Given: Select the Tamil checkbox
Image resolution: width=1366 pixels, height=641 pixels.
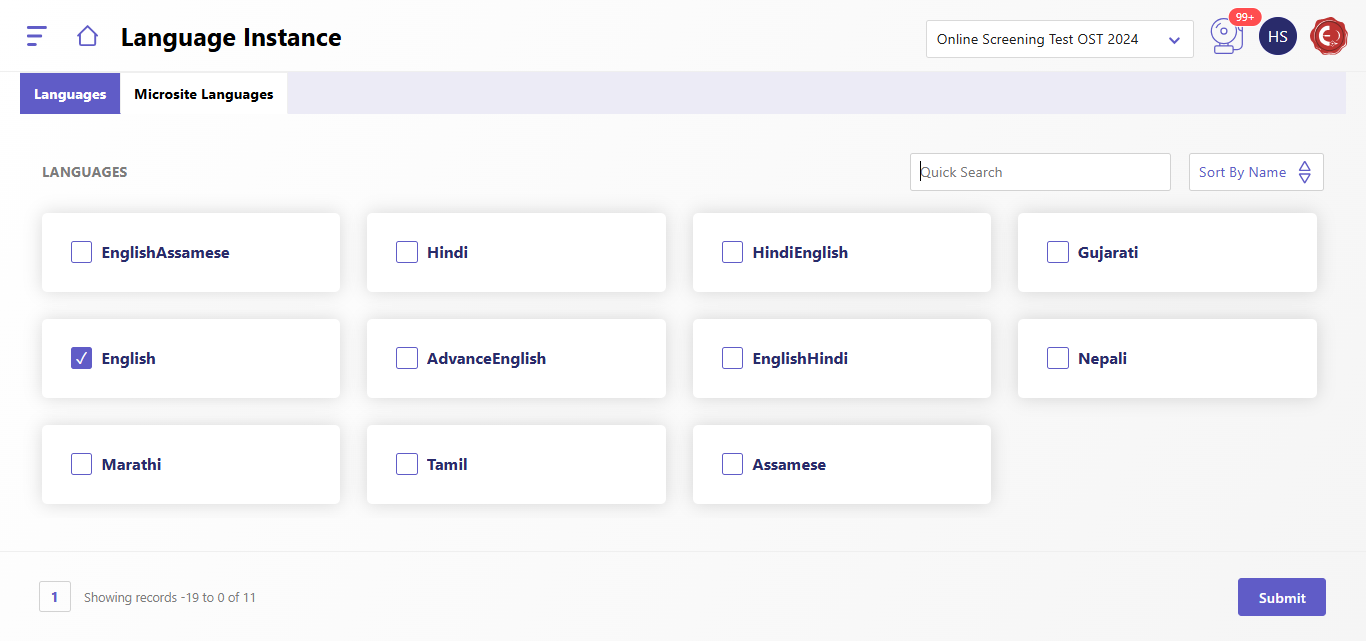Looking at the screenshot, I should coord(407,464).
